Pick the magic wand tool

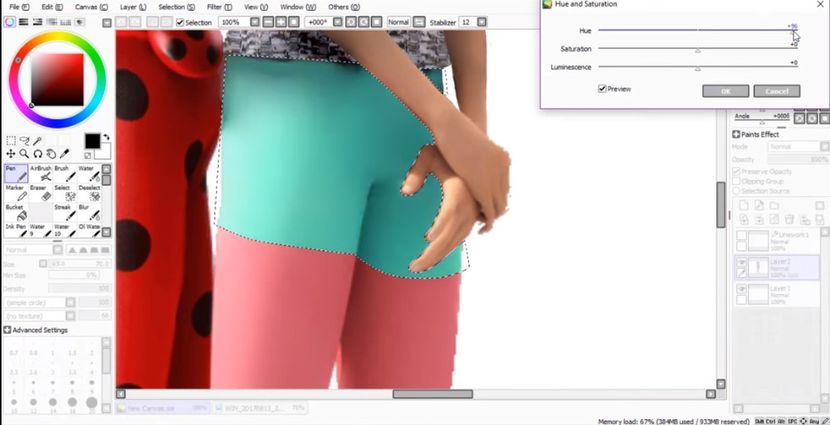click(38, 141)
